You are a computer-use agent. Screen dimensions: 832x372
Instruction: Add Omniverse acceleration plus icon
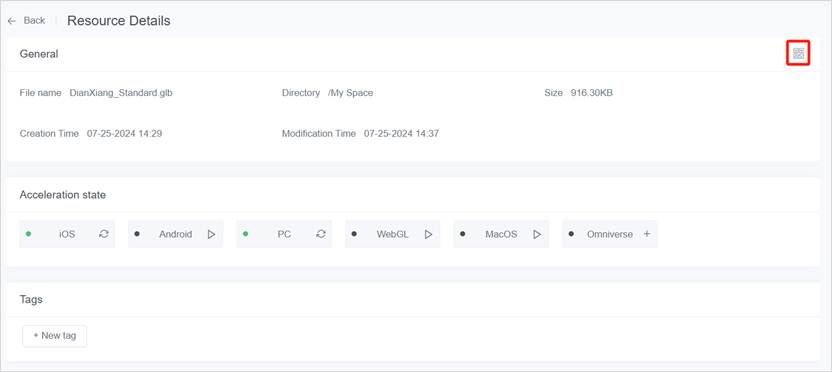point(647,234)
